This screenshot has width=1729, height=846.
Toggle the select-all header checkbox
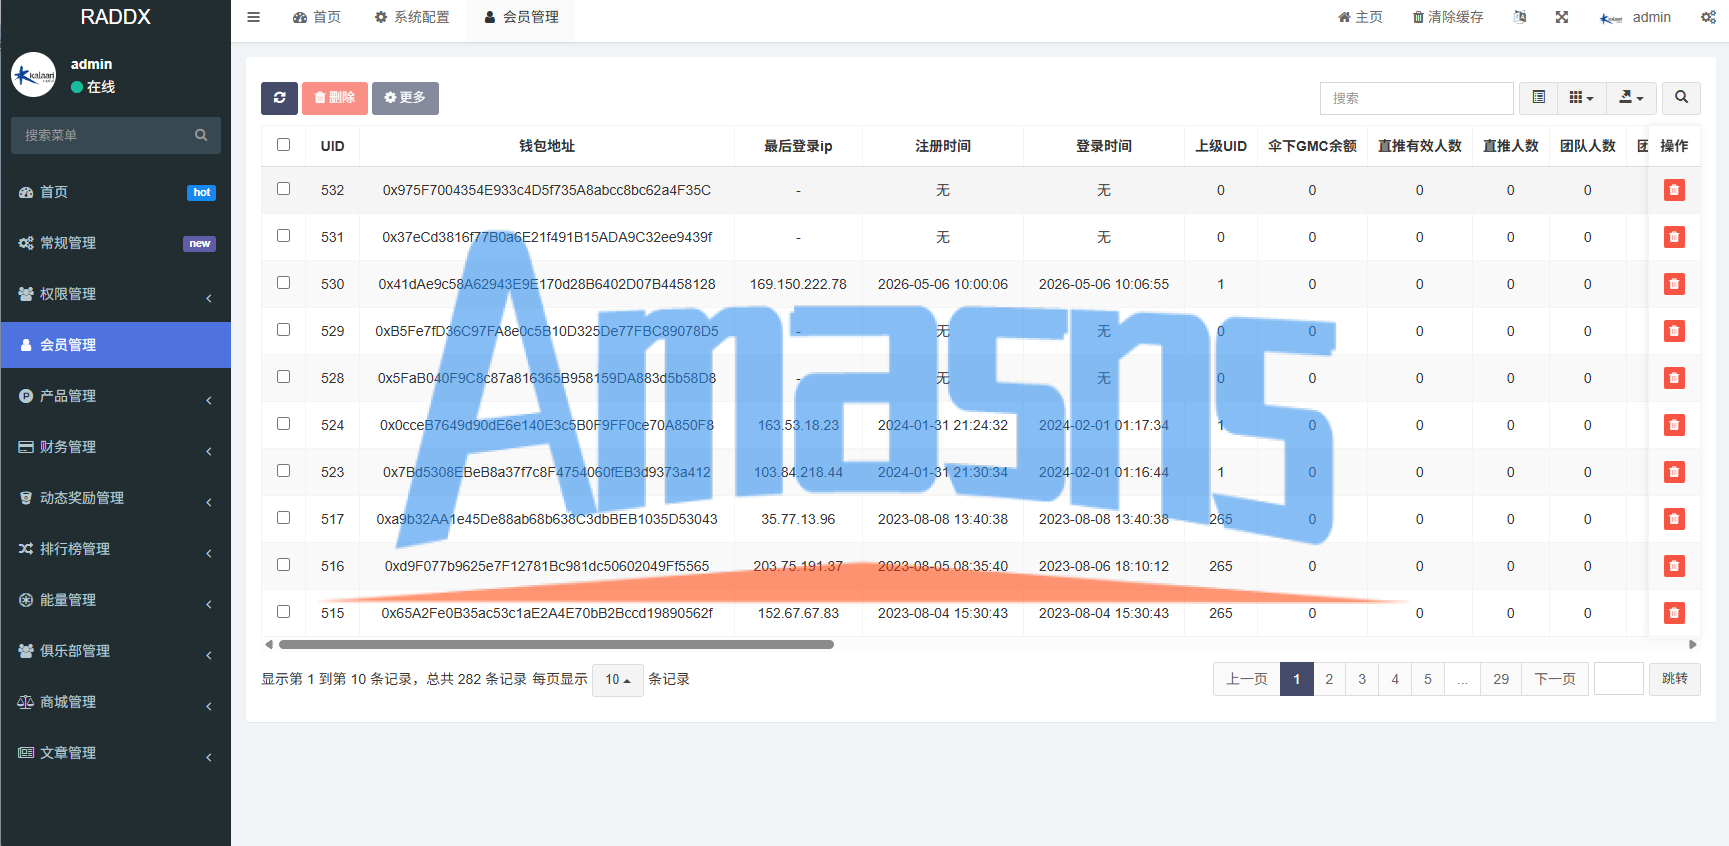[x=284, y=145]
